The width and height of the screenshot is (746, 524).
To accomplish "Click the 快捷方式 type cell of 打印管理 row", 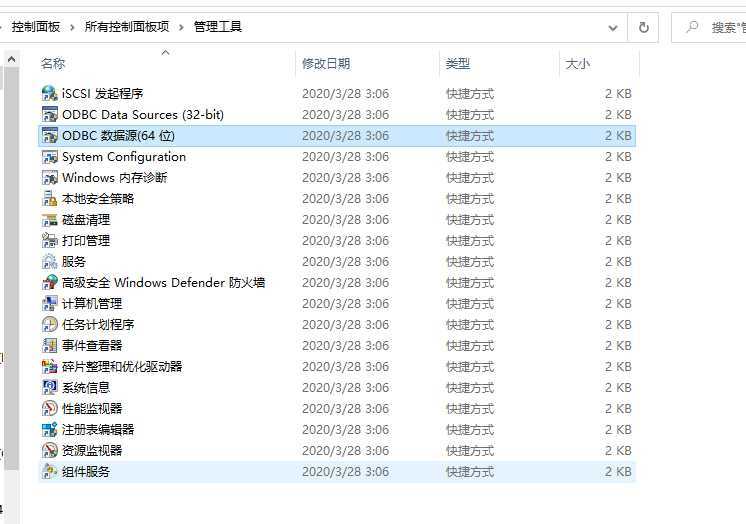I will click(470, 240).
